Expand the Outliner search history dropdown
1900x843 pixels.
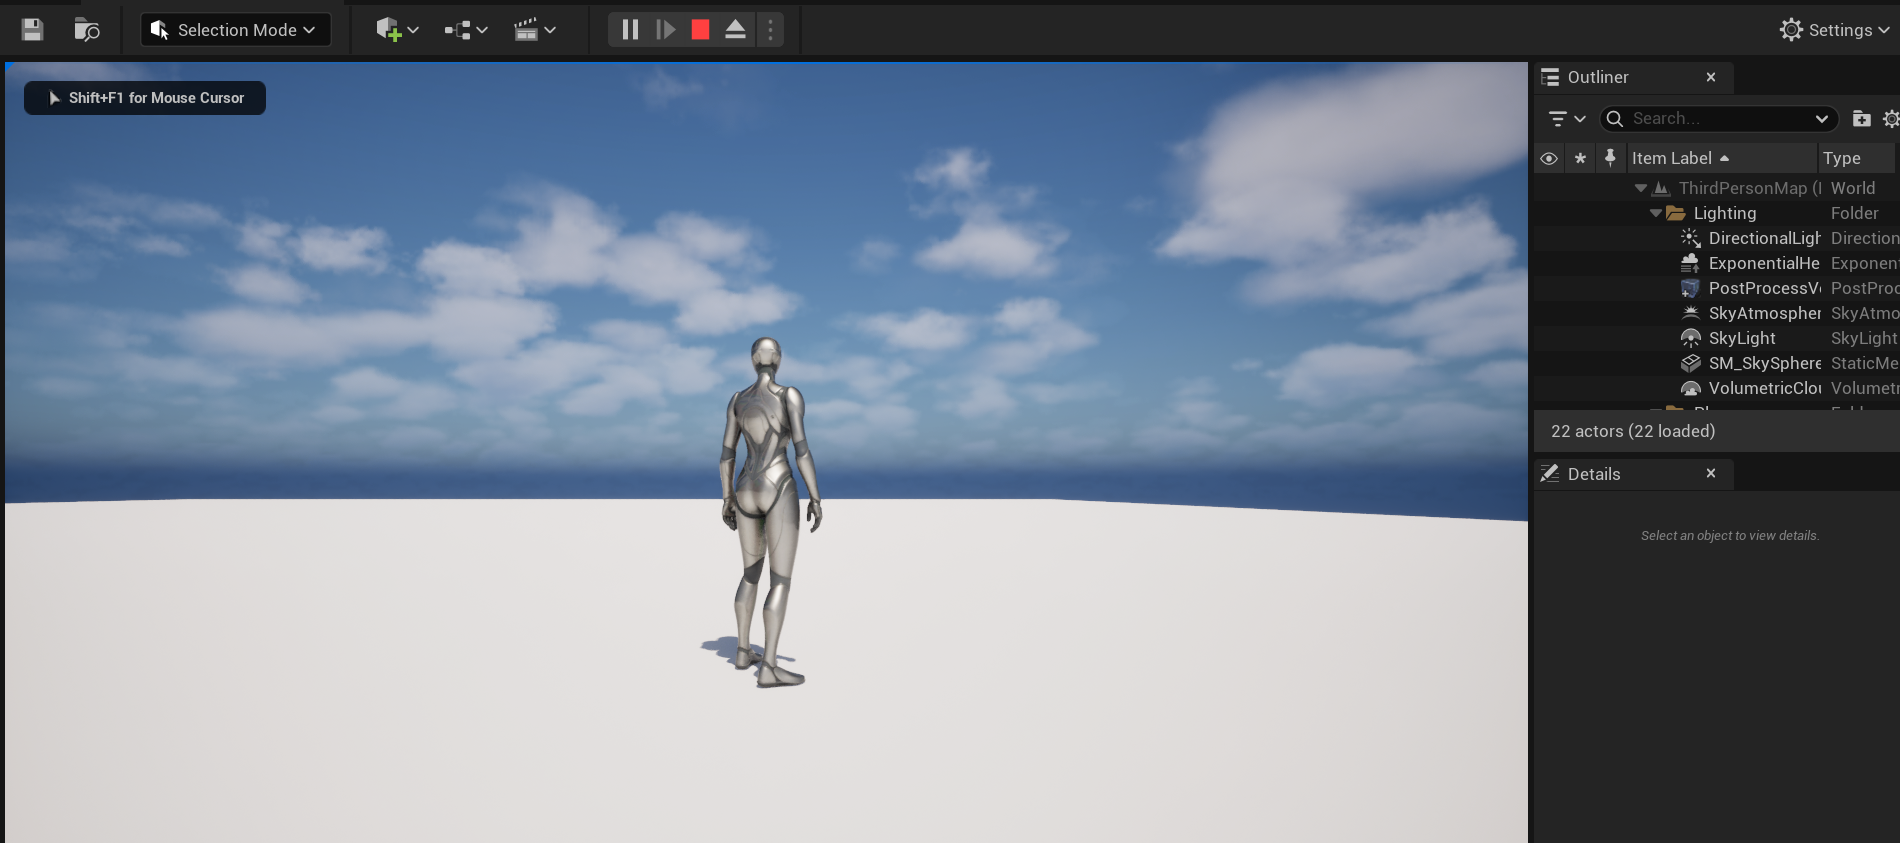click(x=1821, y=119)
